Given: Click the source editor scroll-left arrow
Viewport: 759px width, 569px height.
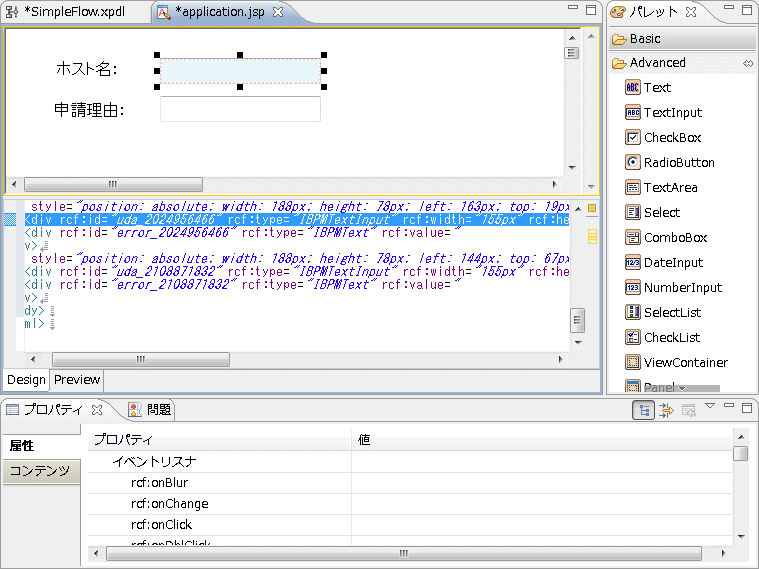Looking at the screenshot, I should tap(33, 360).
